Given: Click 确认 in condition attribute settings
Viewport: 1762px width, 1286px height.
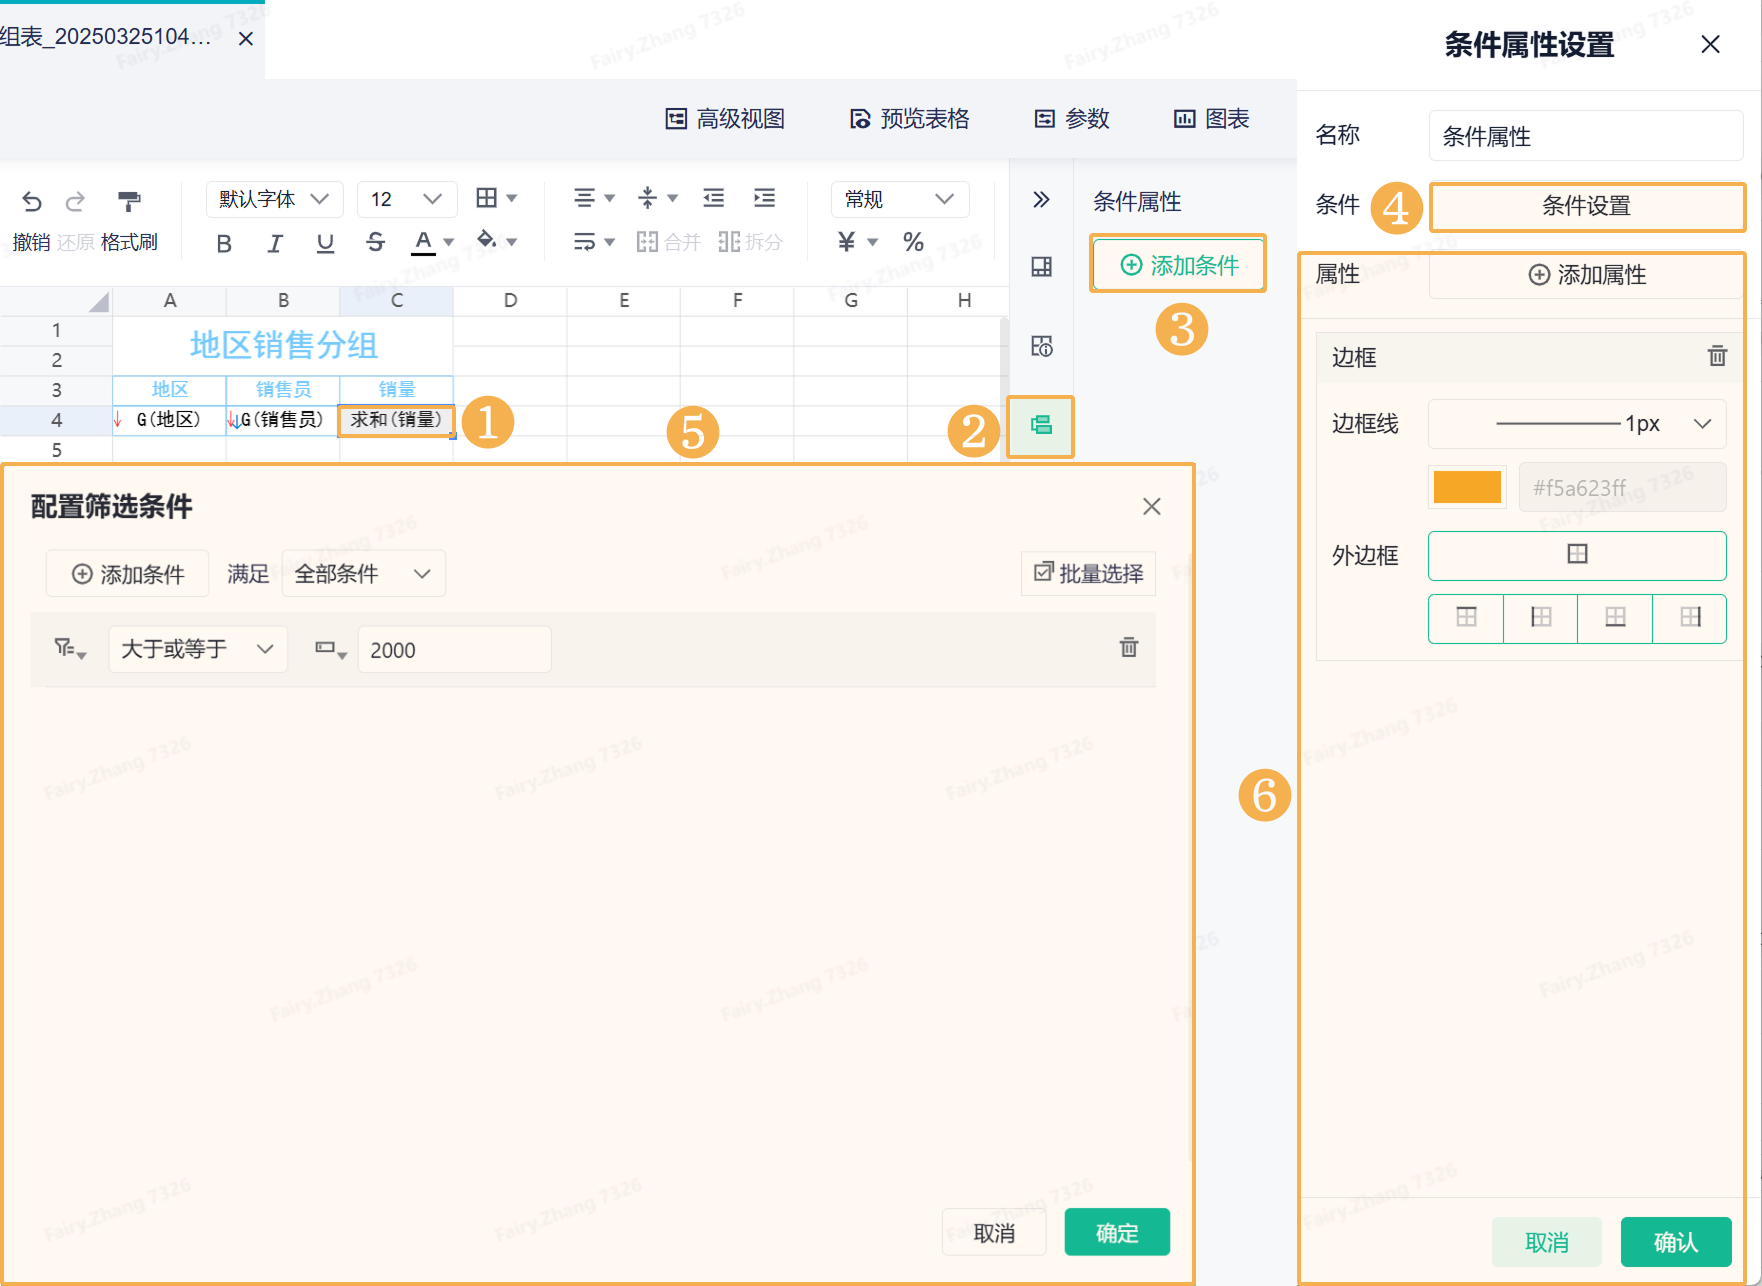Looking at the screenshot, I should (x=1676, y=1242).
